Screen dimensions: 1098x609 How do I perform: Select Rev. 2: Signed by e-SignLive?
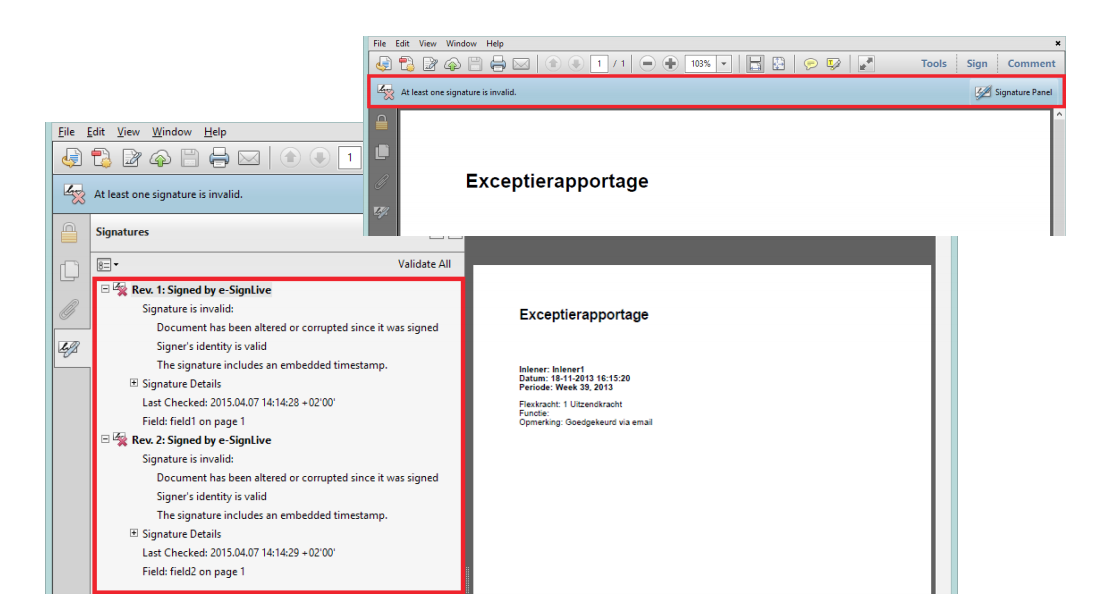[201, 440]
